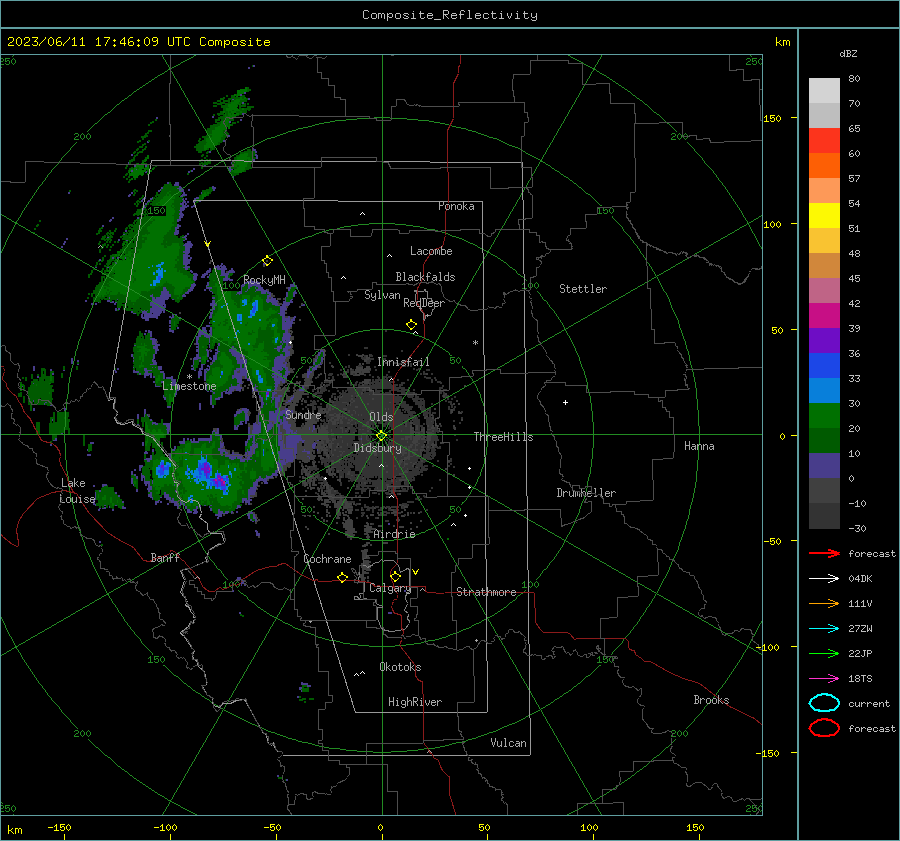Click the small echo west of Okotoks
900x841 pixels.
[305, 691]
